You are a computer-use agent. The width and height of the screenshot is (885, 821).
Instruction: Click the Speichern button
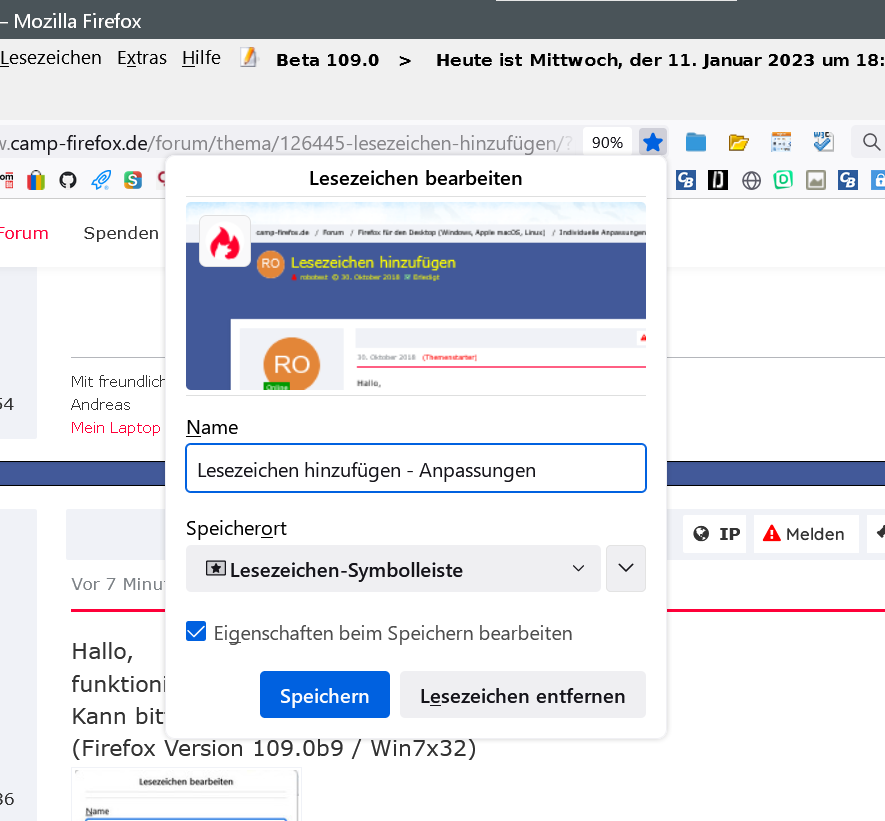[324, 695]
